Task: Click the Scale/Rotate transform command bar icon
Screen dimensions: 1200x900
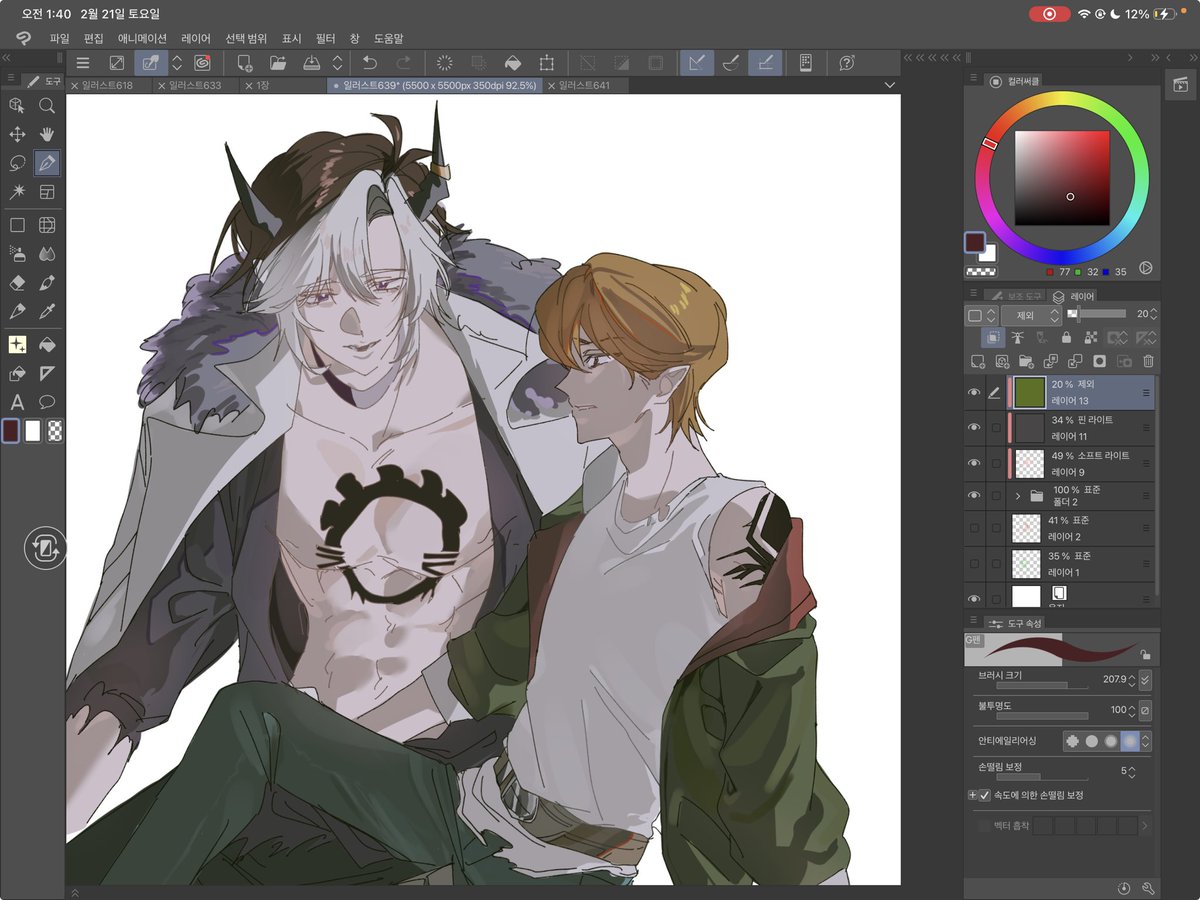Action: click(x=546, y=63)
